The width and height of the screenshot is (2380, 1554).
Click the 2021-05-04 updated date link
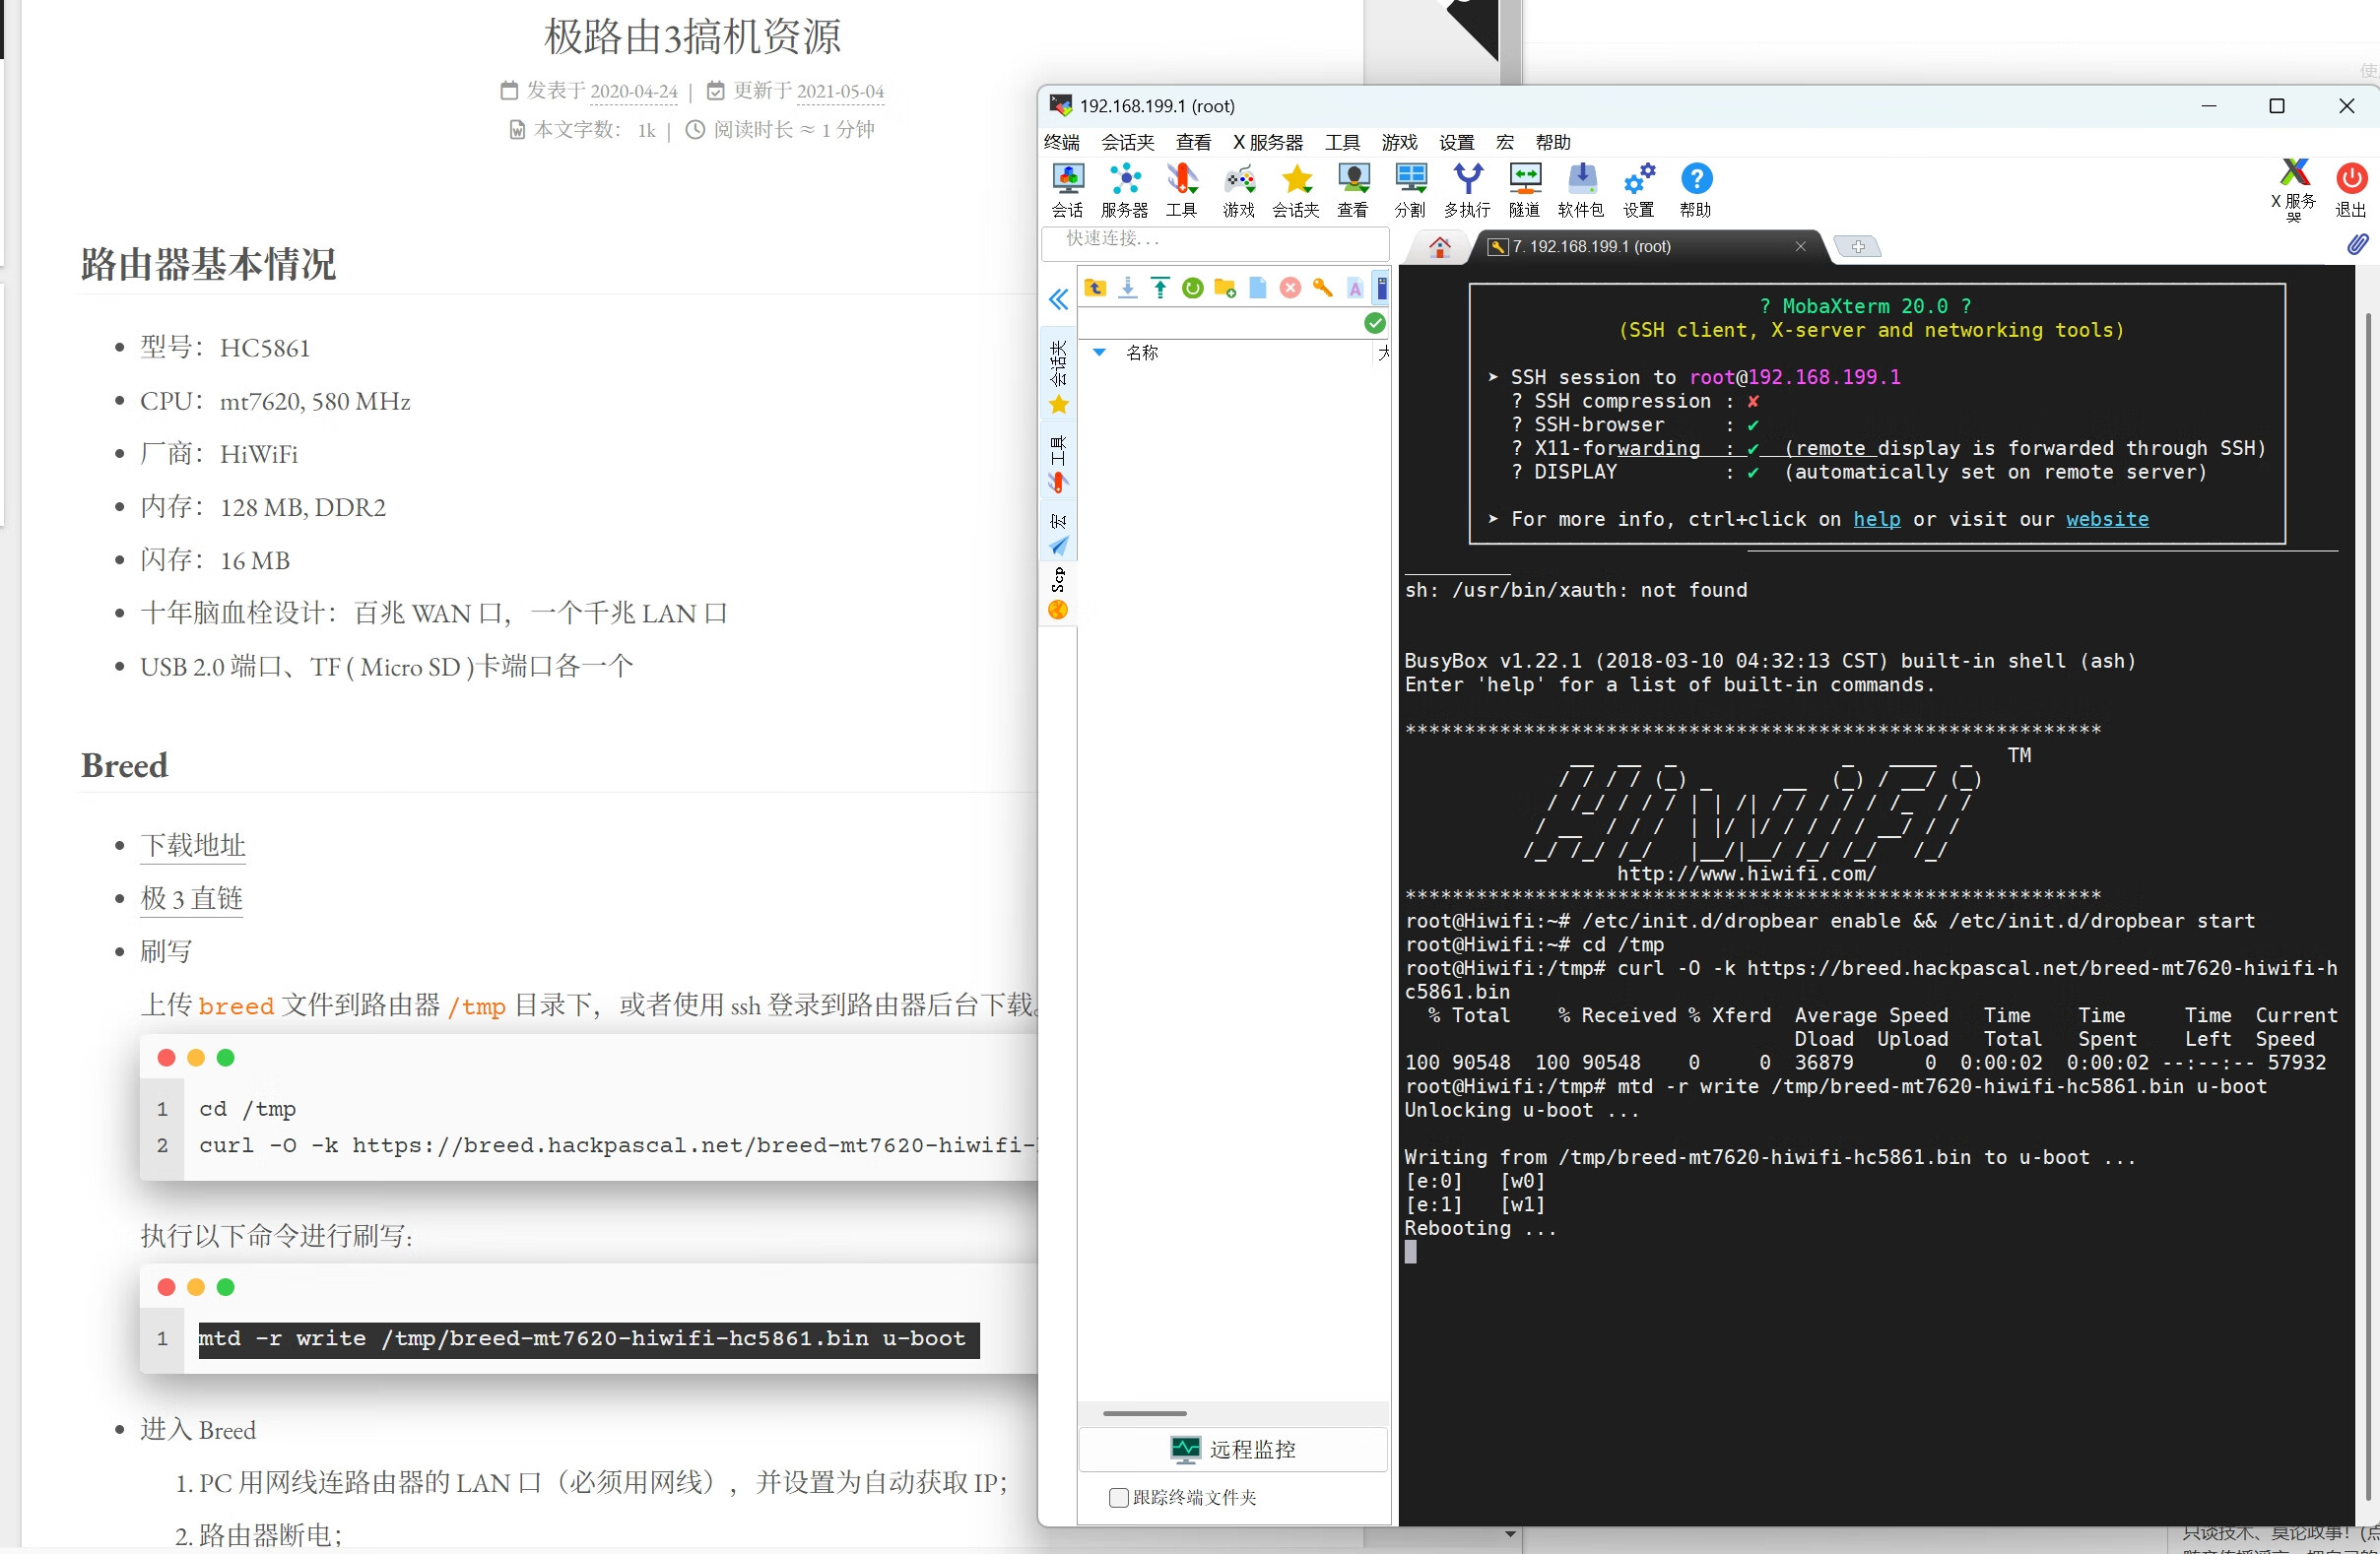coord(839,91)
